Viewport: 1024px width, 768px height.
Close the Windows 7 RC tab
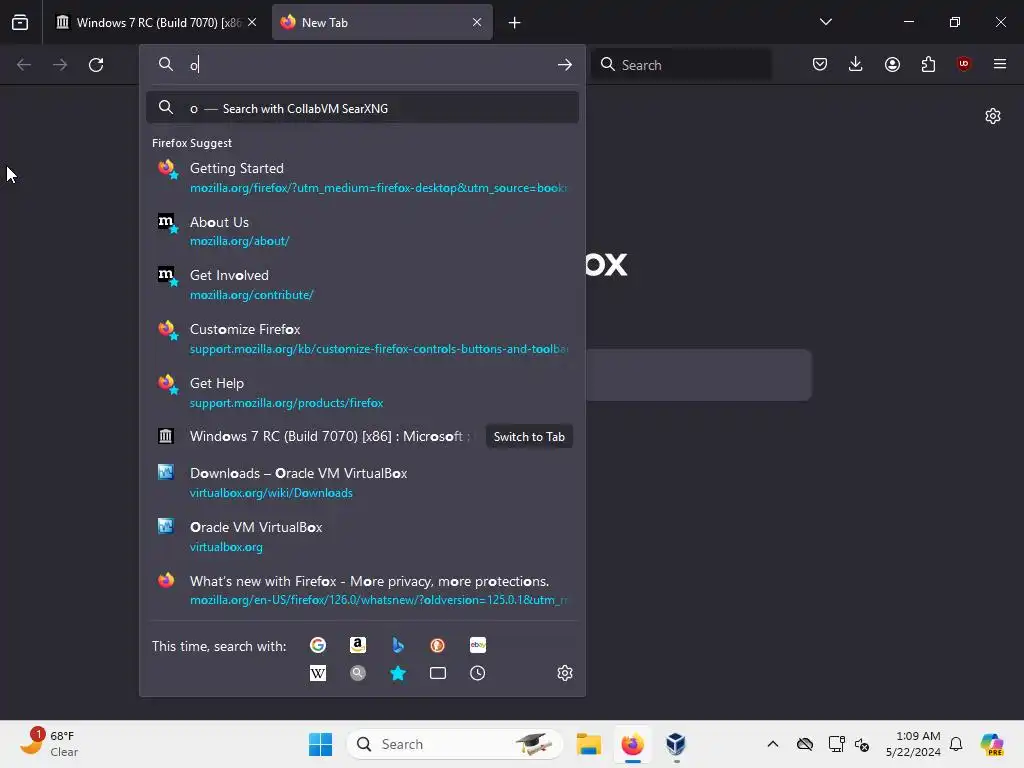click(252, 22)
